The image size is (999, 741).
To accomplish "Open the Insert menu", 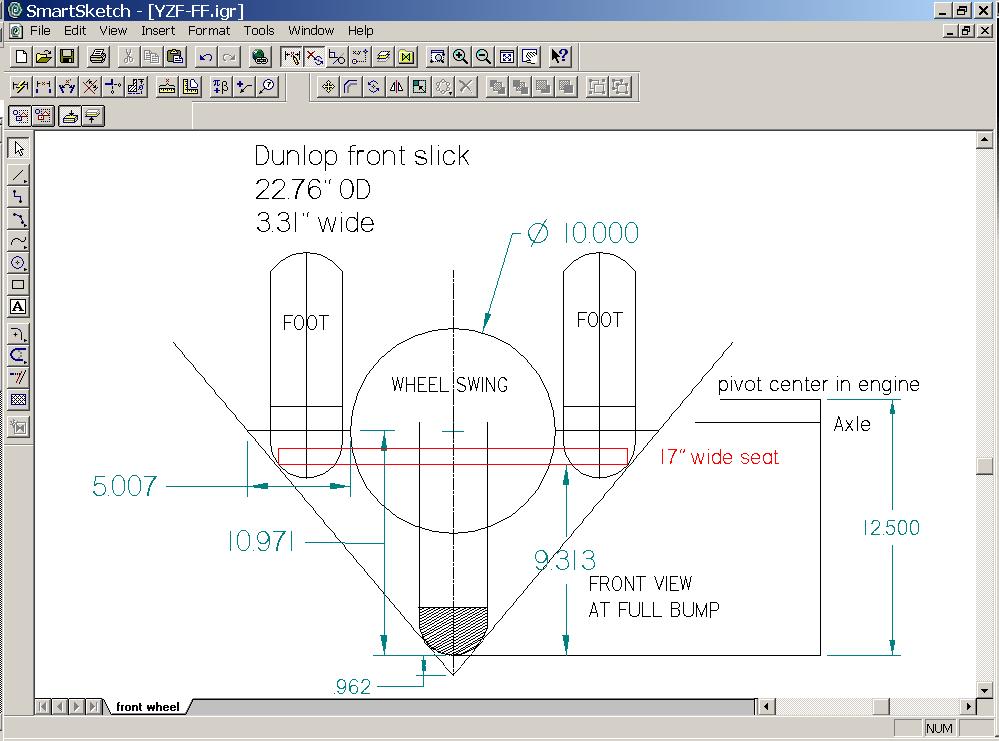I will (158, 31).
